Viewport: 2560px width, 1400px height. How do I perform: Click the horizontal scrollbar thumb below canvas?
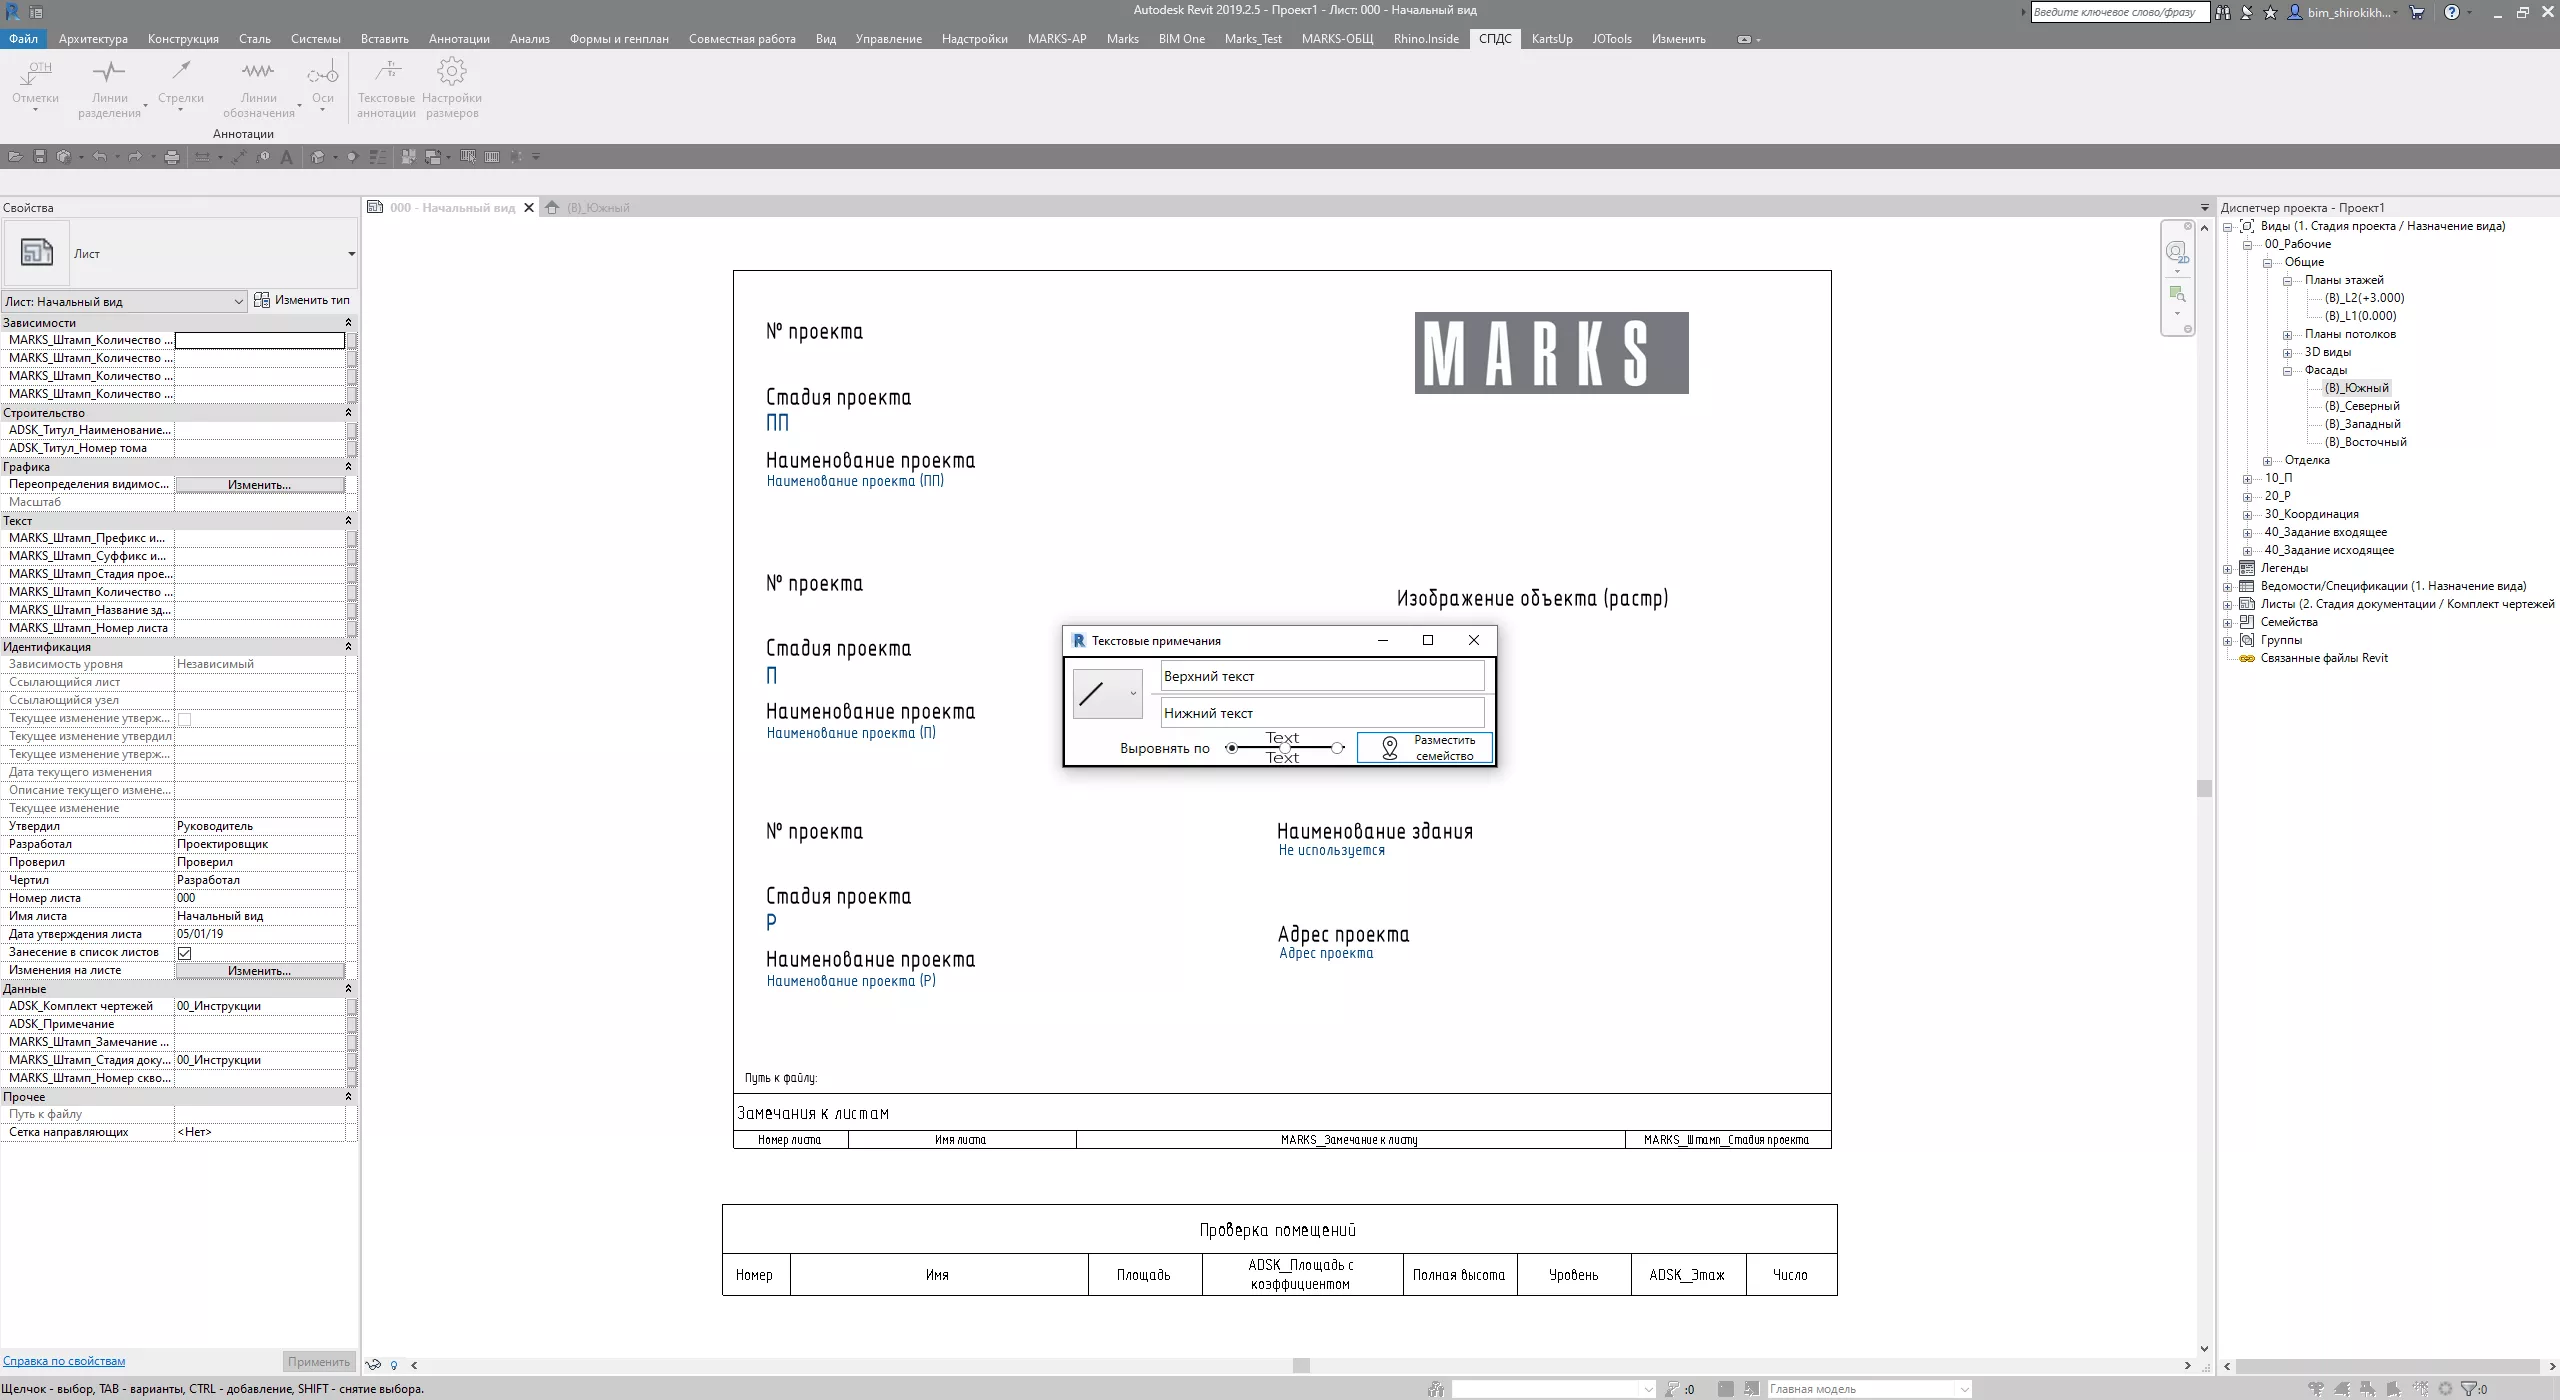(1300, 1365)
